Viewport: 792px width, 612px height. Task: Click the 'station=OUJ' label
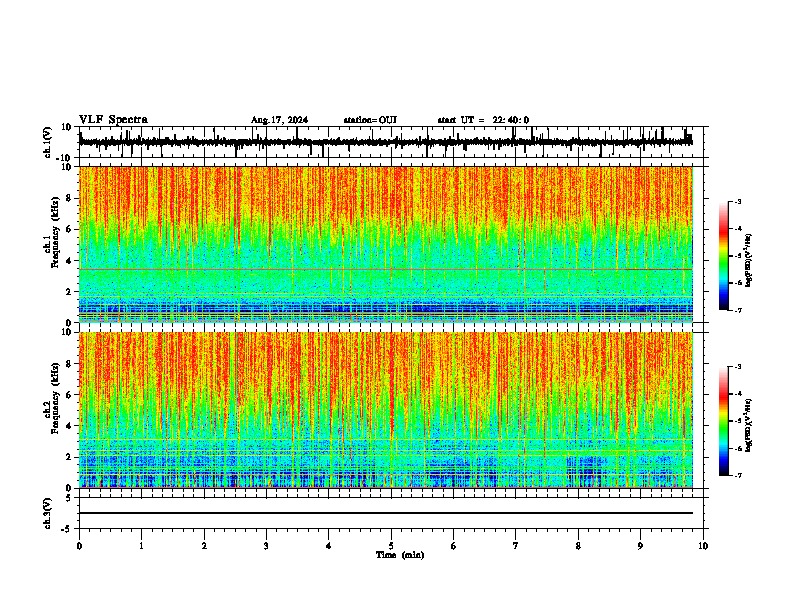[x=370, y=120]
